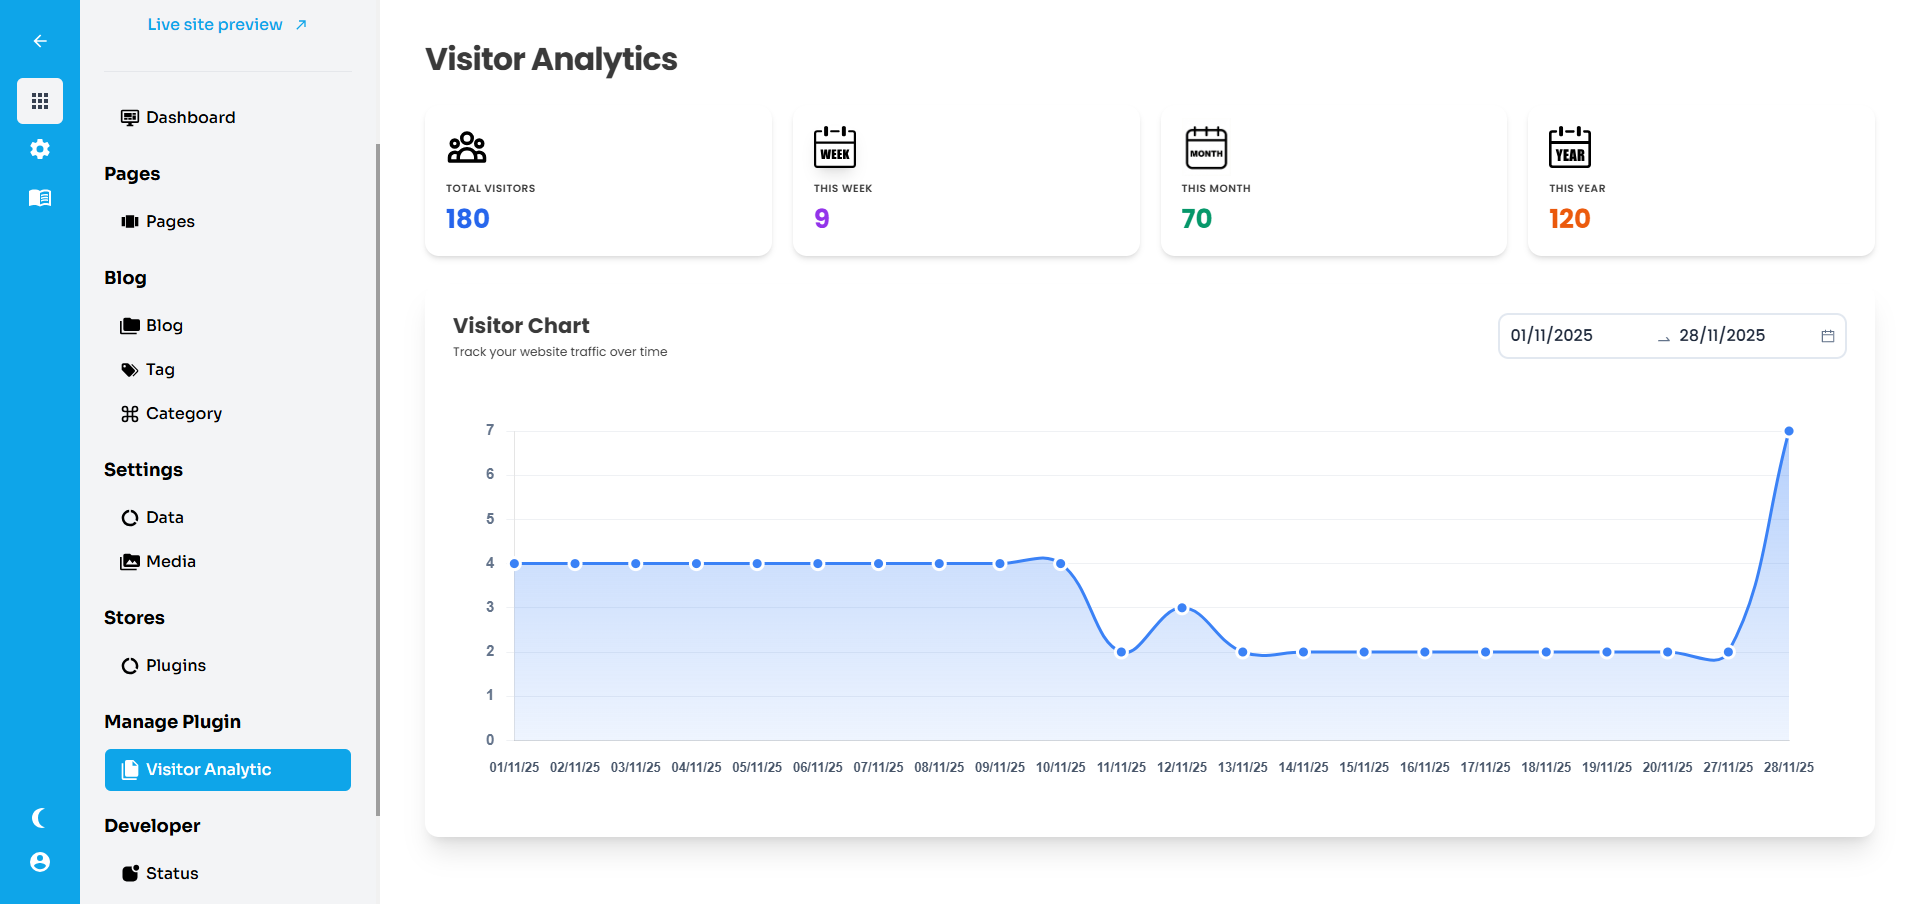Click the back arrow icon
Image resolution: width=1919 pixels, height=904 pixels.
[40, 41]
